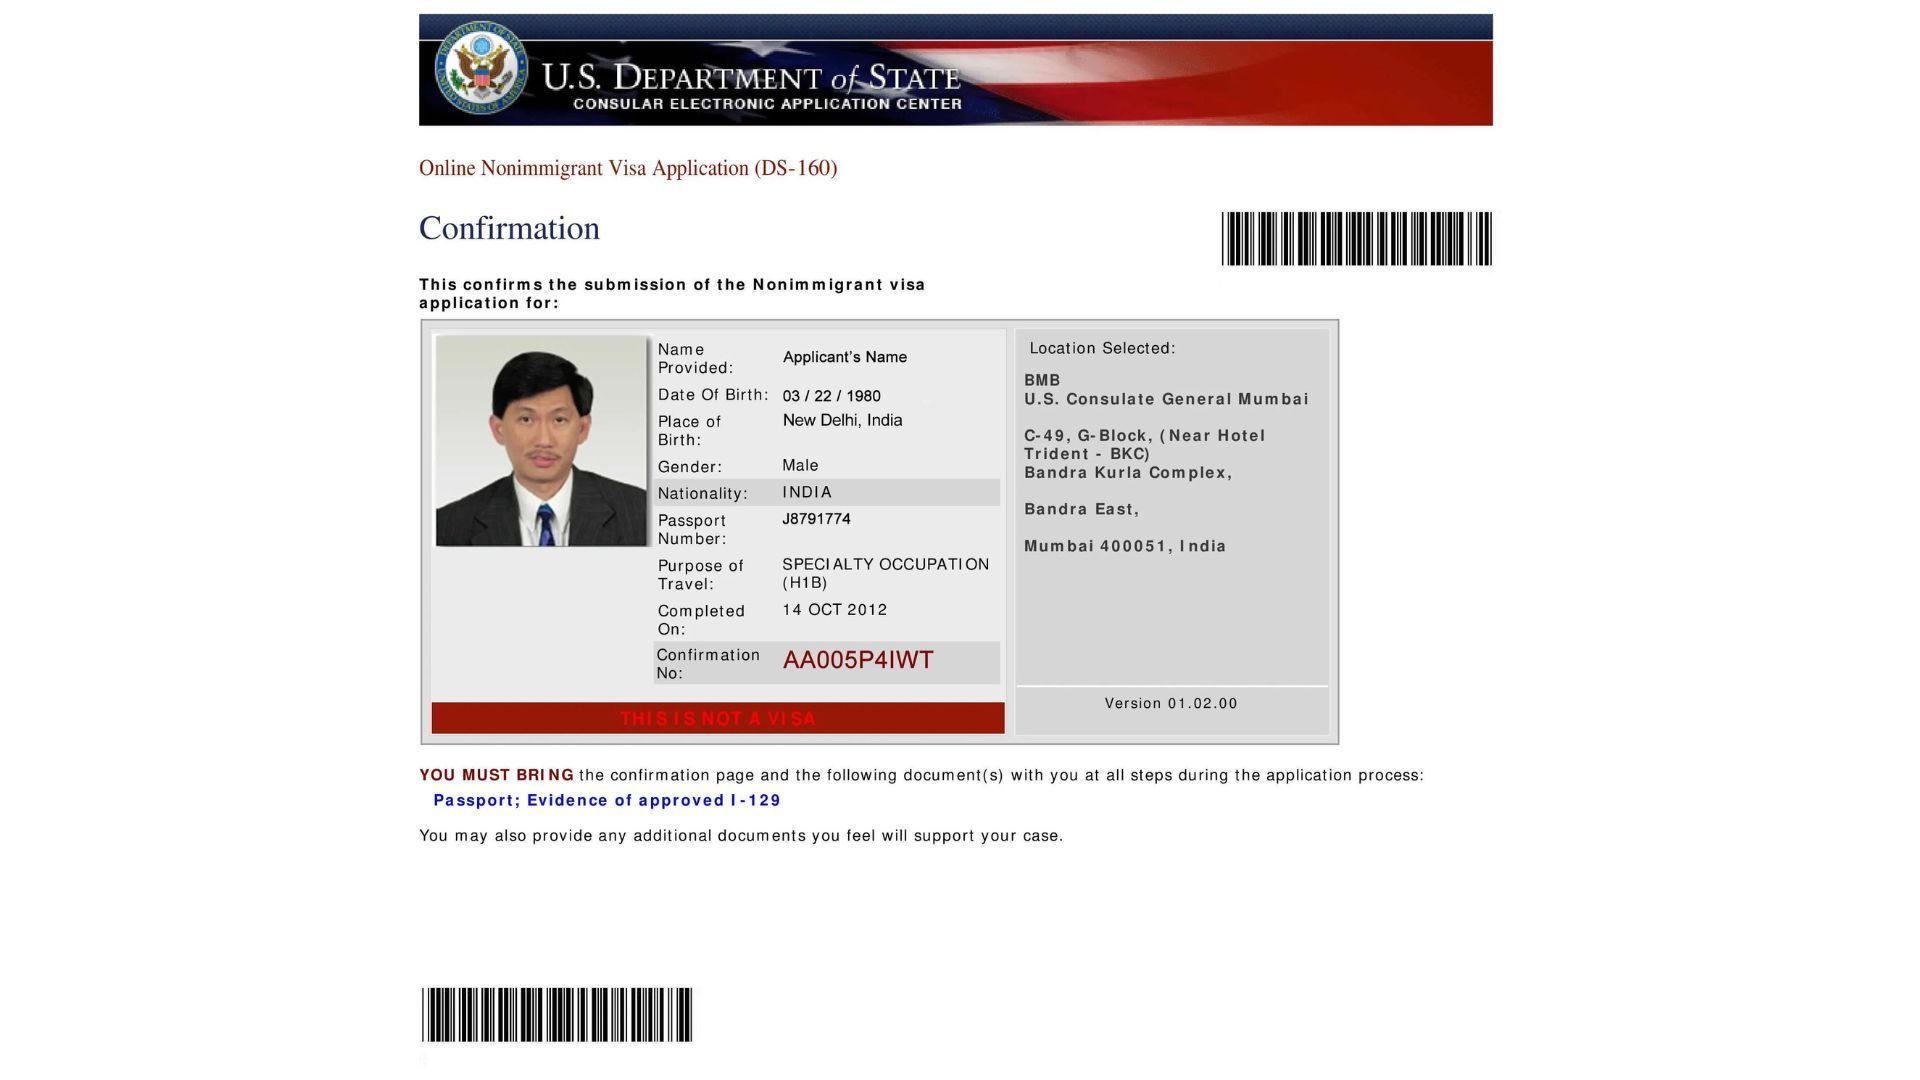
Task: Click the Location Selected header
Action: (x=1103, y=348)
